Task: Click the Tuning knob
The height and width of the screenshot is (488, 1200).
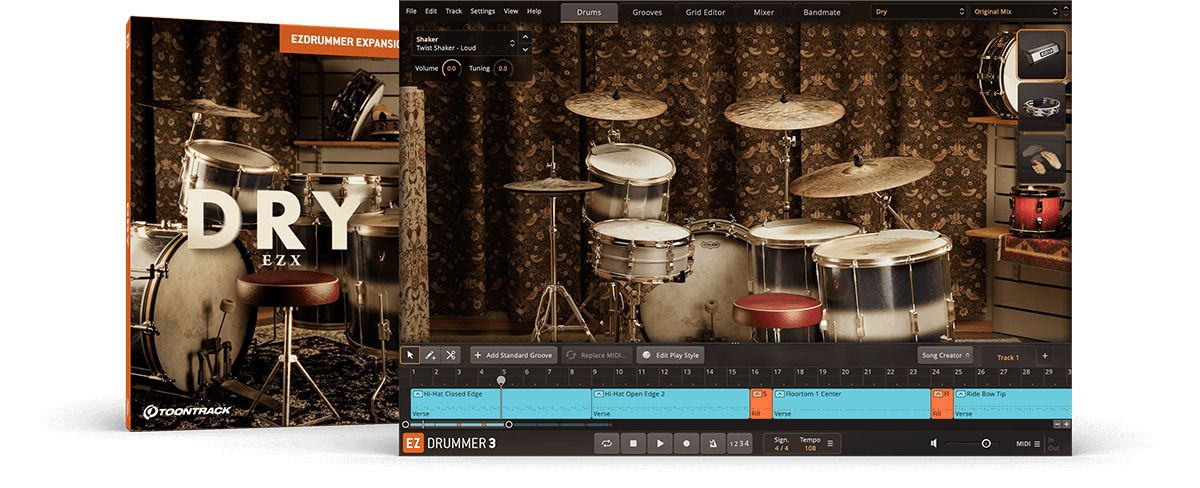Action: [x=502, y=68]
